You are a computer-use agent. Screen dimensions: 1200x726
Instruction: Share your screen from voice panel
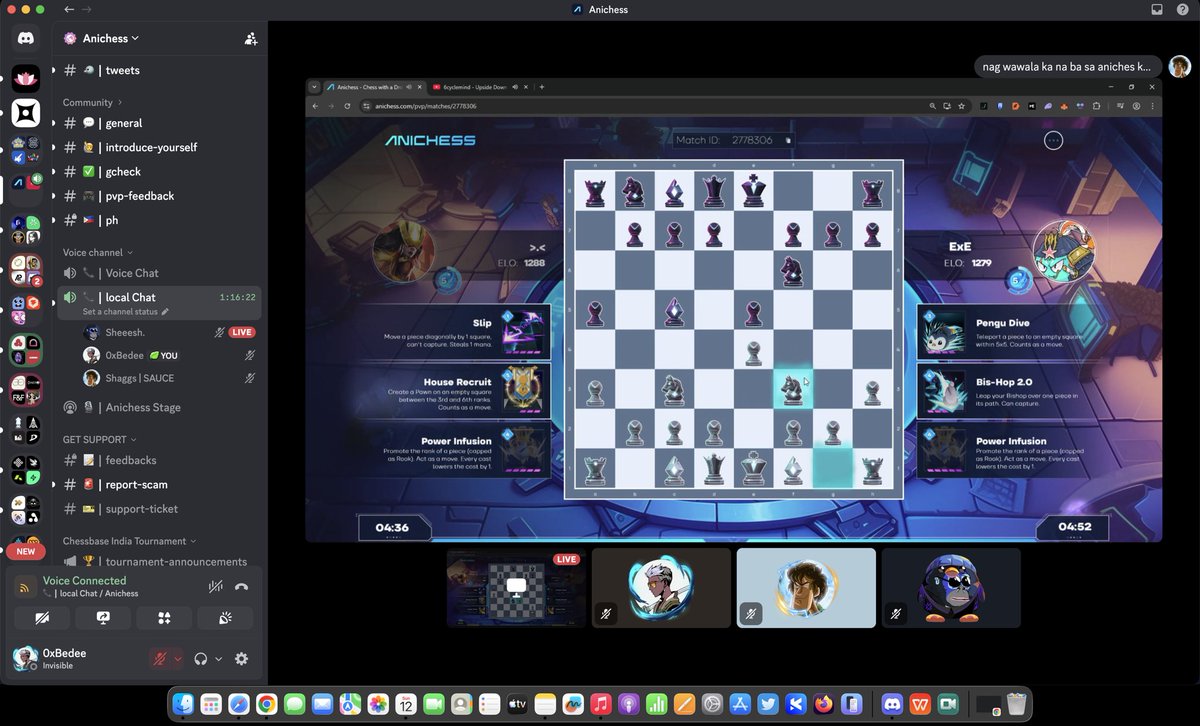(x=103, y=618)
